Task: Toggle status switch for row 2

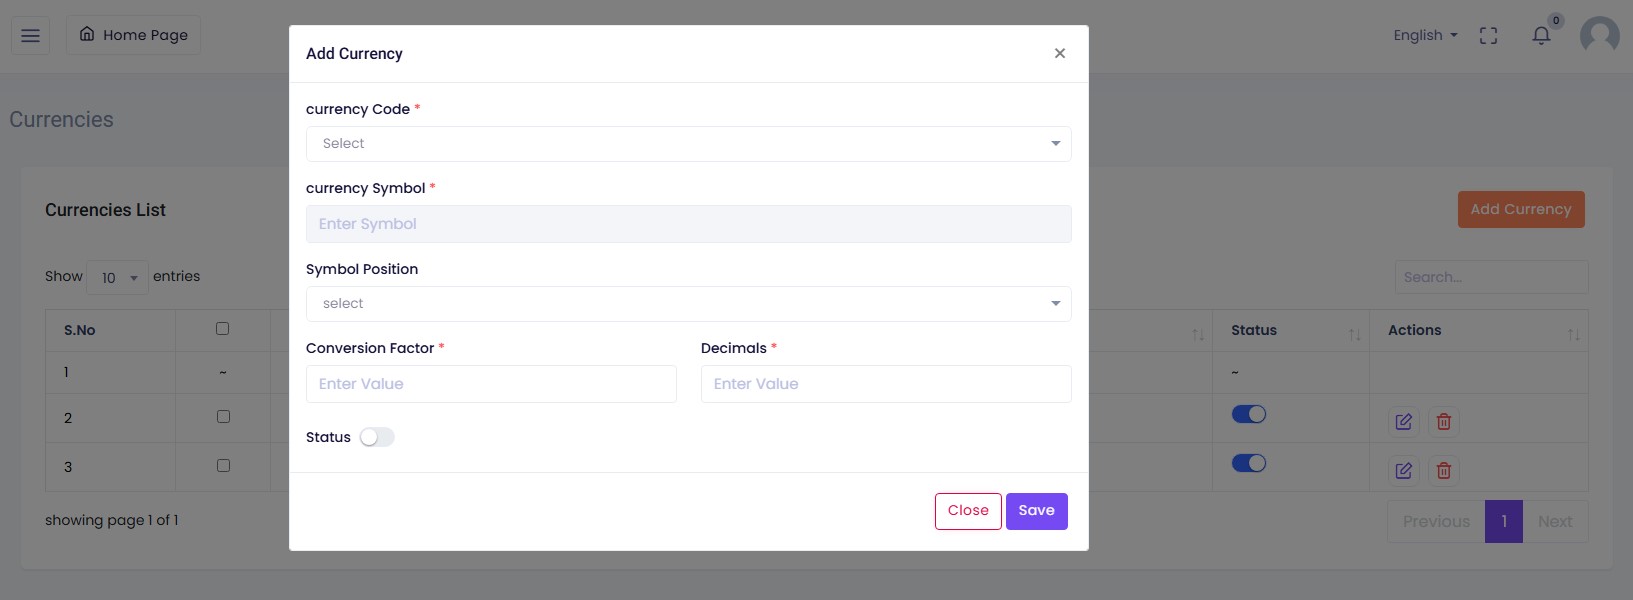Action: tap(1248, 414)
